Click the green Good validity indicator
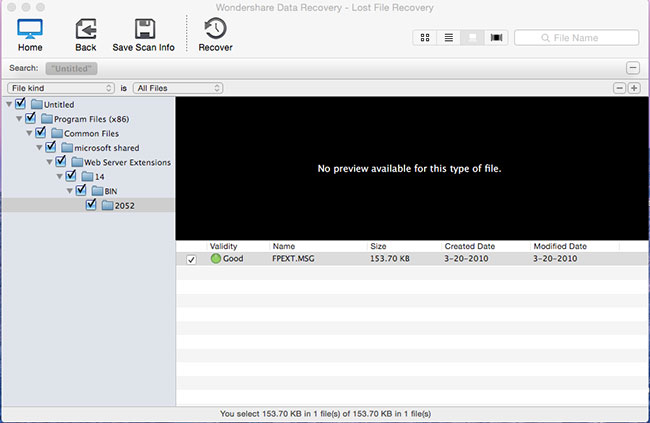 (216, 258)
